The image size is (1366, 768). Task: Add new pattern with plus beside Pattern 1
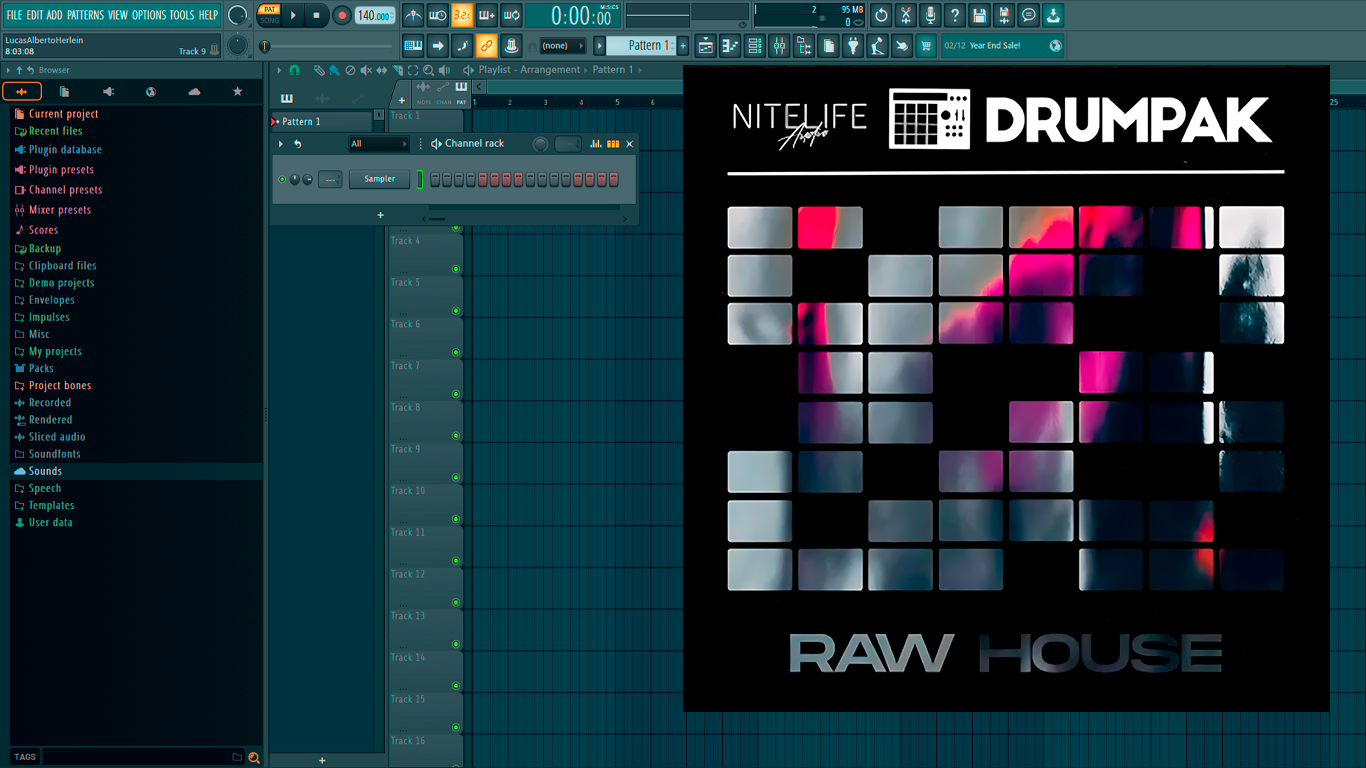pyautogui.click(x=683, y=45)
